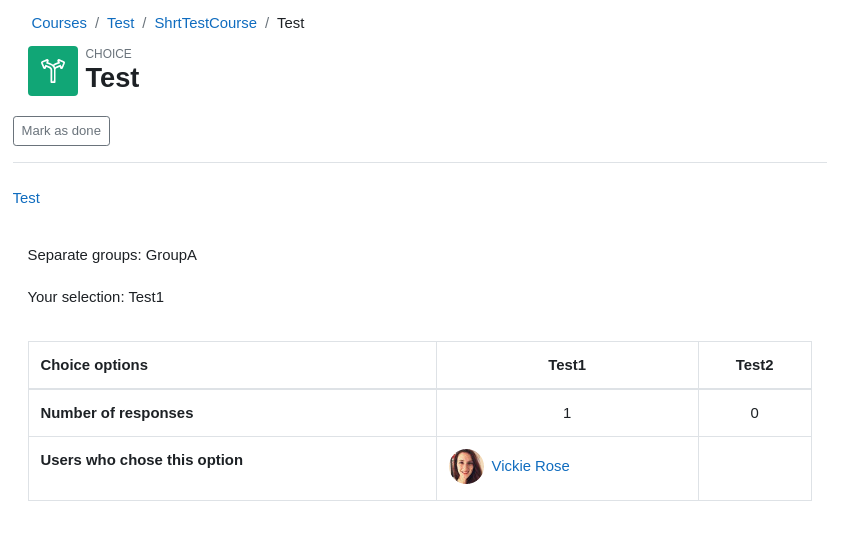Click the Users who chose this option label
Viewport: 863px width, 548px height.
pyautogui.click(x=141, y=460)
